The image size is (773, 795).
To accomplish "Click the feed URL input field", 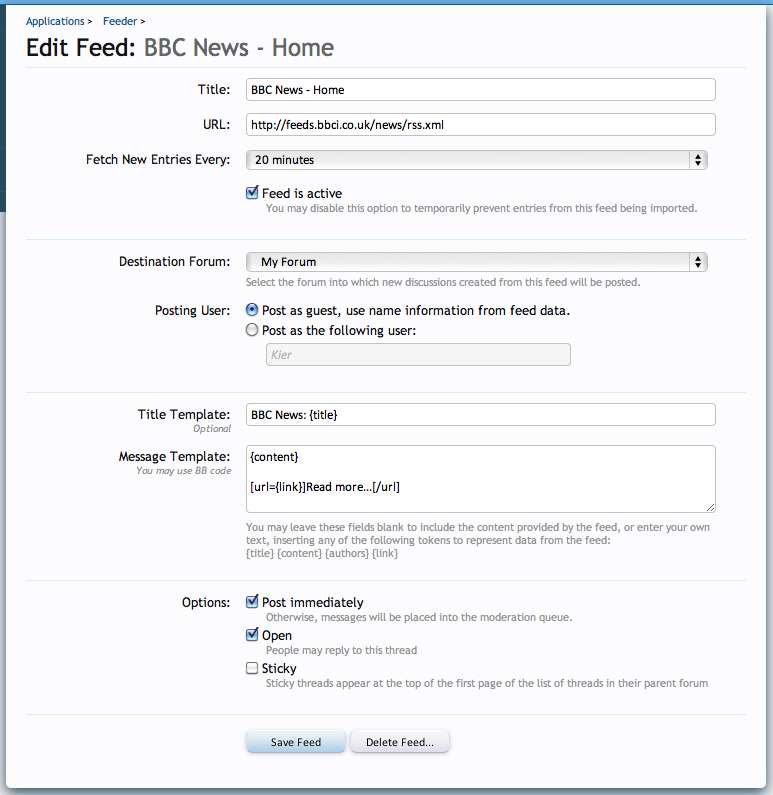I will pos(481,125).
